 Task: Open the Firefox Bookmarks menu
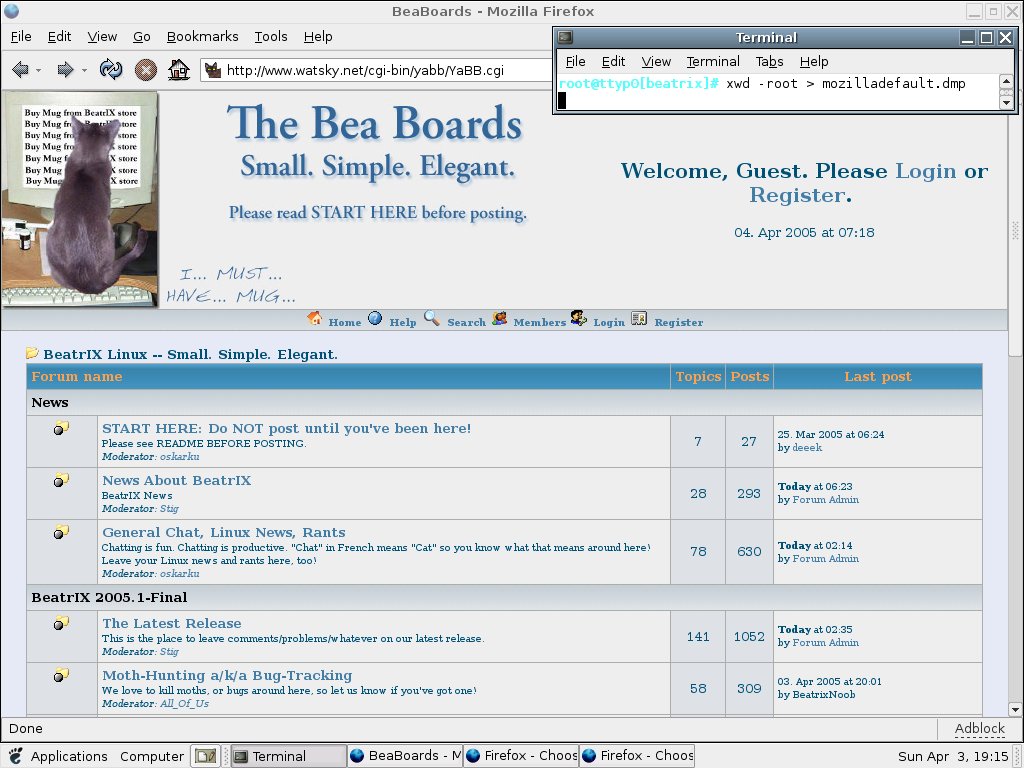click(202, 37)
